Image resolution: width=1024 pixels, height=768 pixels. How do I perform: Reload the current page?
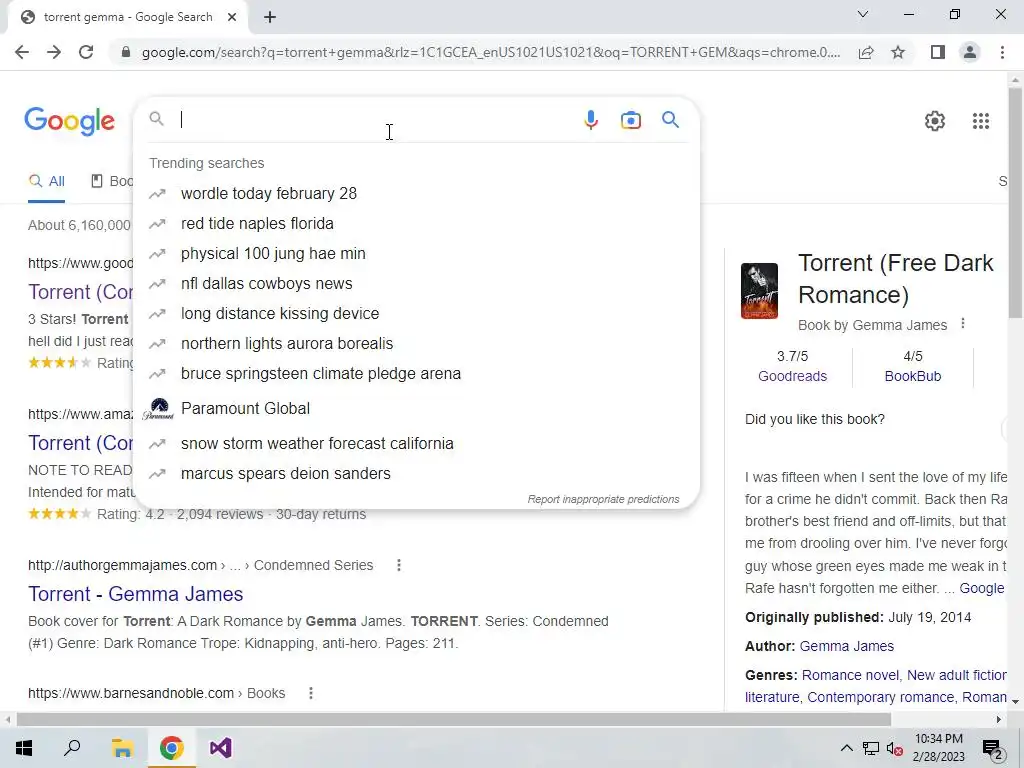[x=86, y=52]
